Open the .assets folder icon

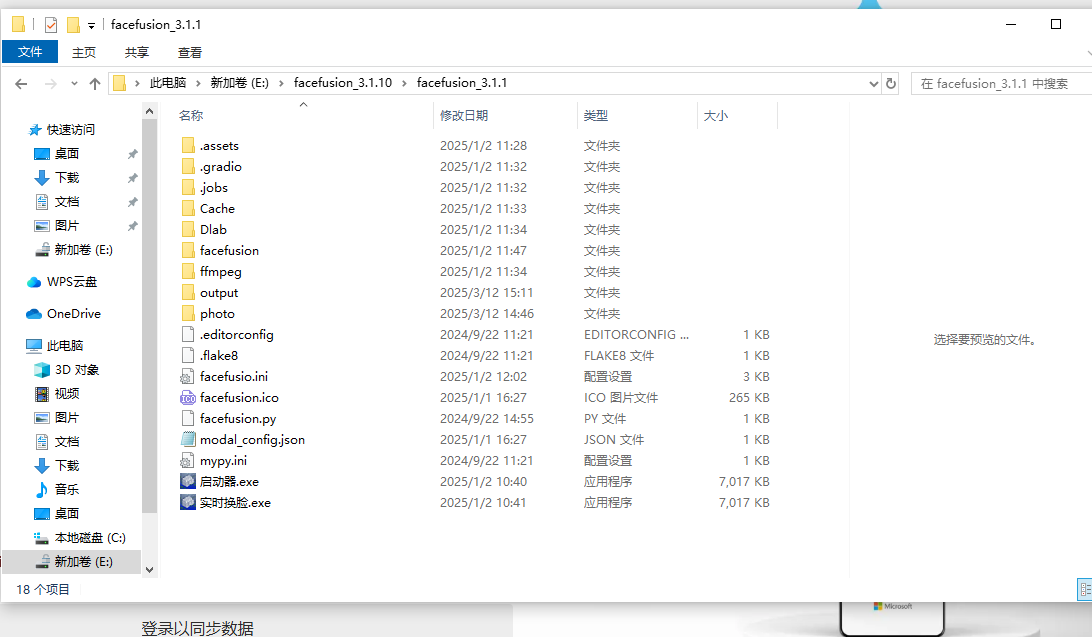[x=187, y=146]
